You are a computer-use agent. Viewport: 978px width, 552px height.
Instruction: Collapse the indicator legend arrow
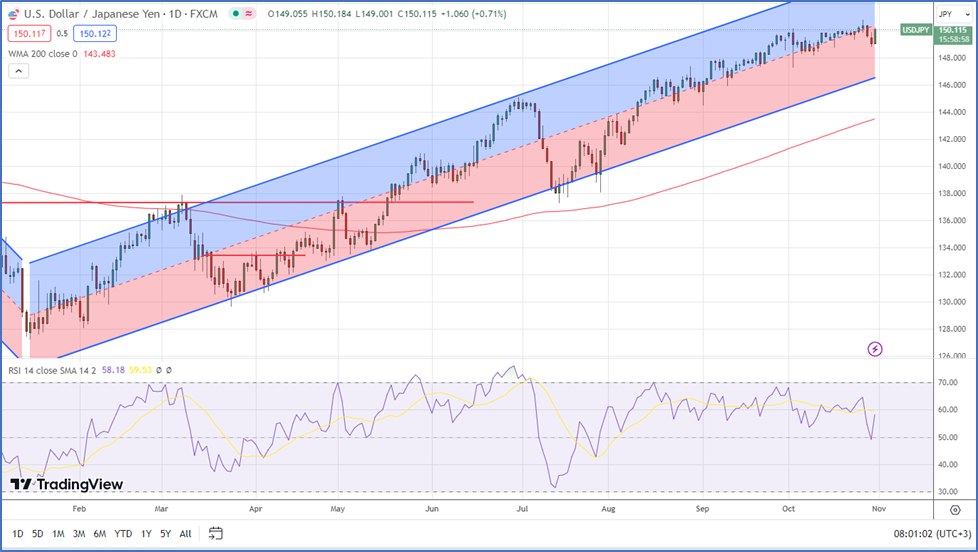pos(19,71)
